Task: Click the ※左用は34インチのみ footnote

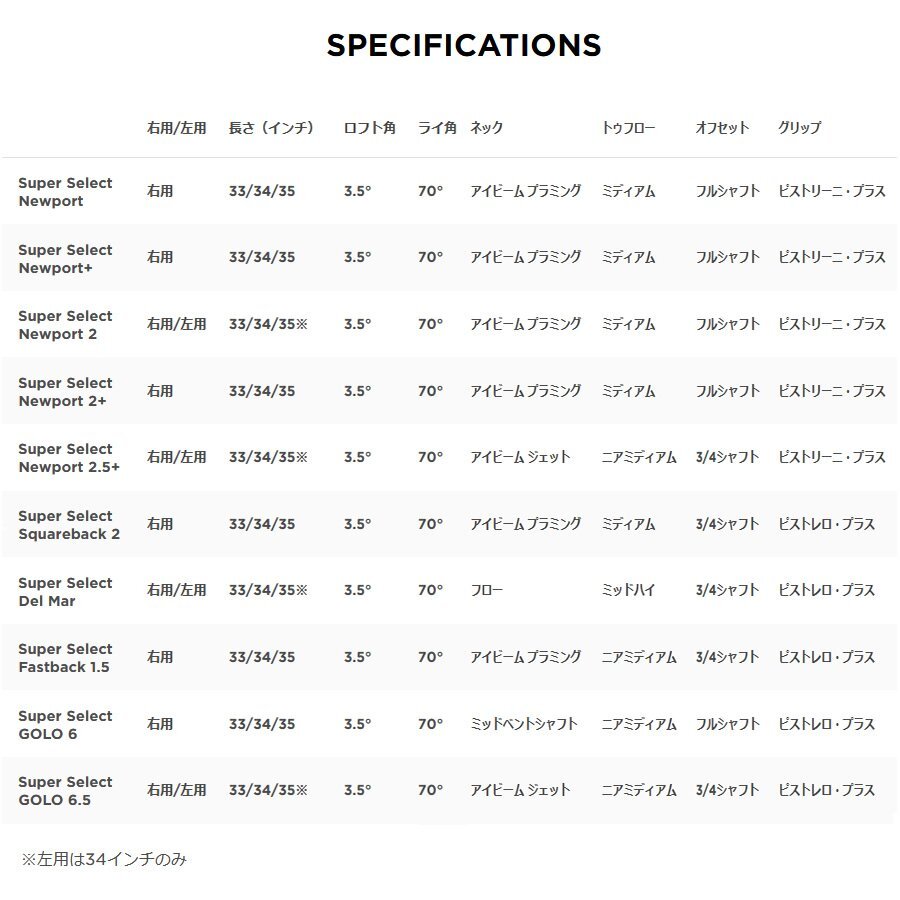Action: 104,859
